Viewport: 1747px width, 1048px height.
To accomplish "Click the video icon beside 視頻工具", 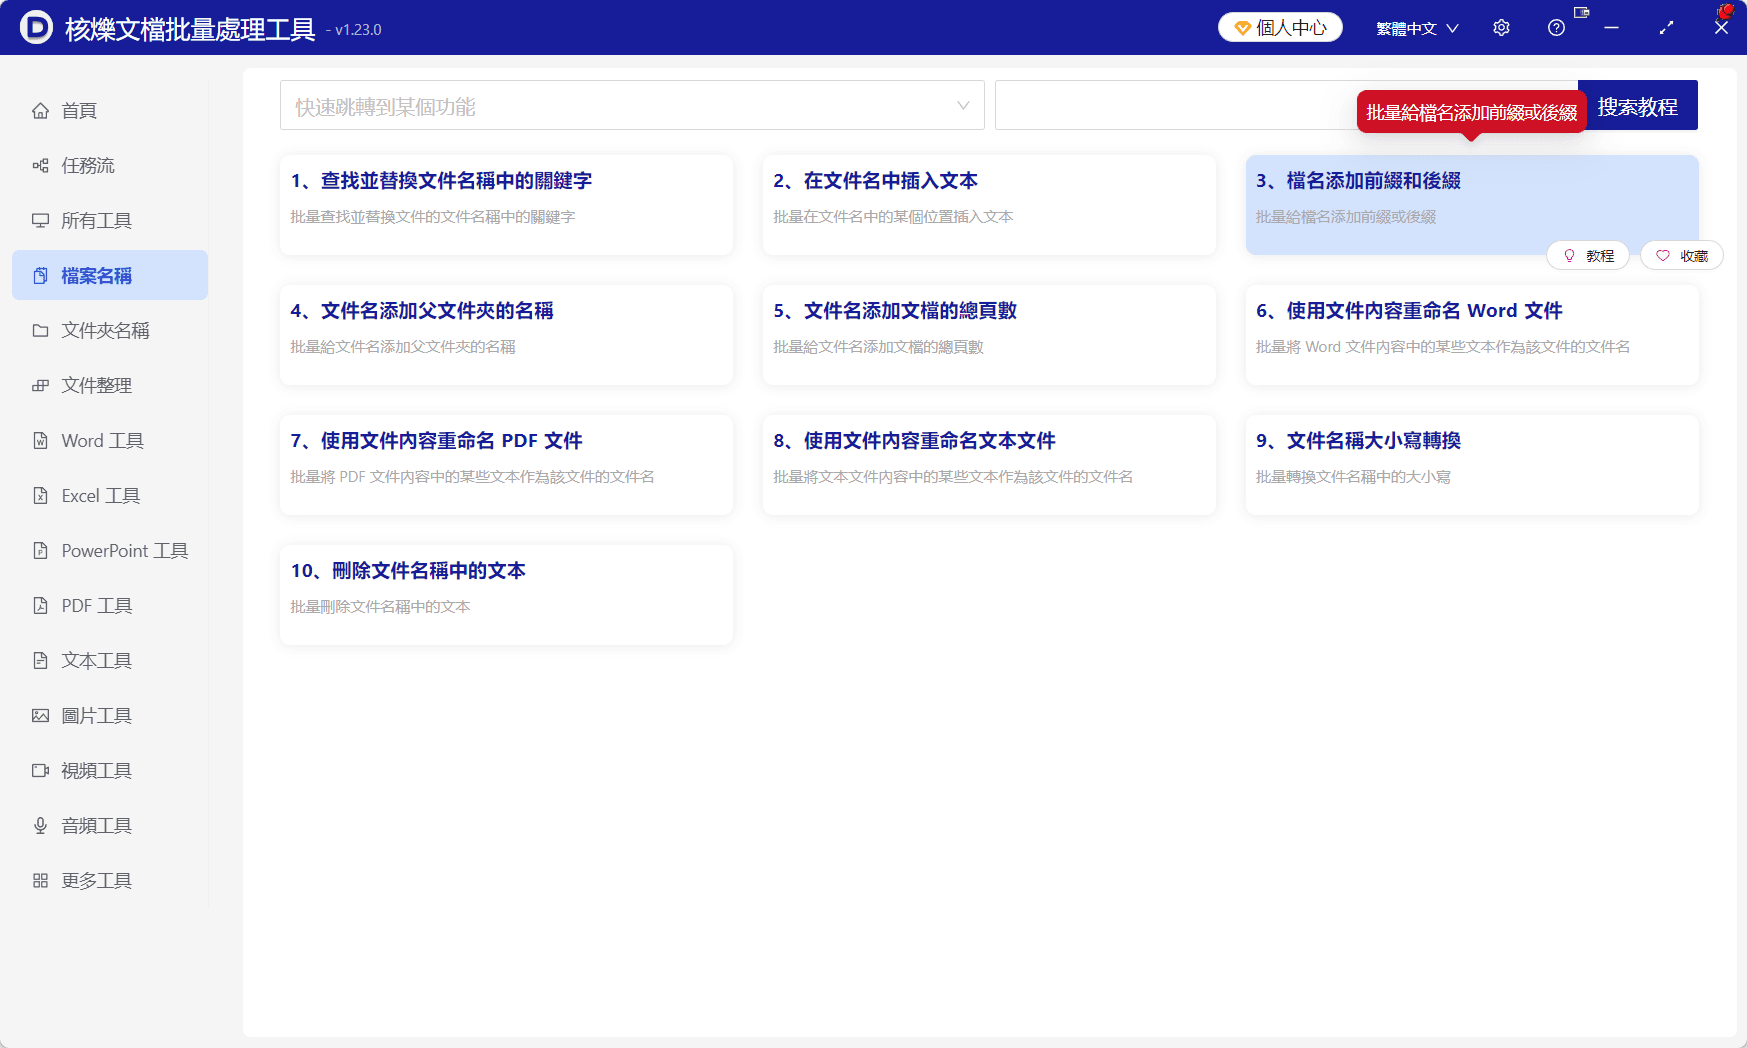I will 40,771.
